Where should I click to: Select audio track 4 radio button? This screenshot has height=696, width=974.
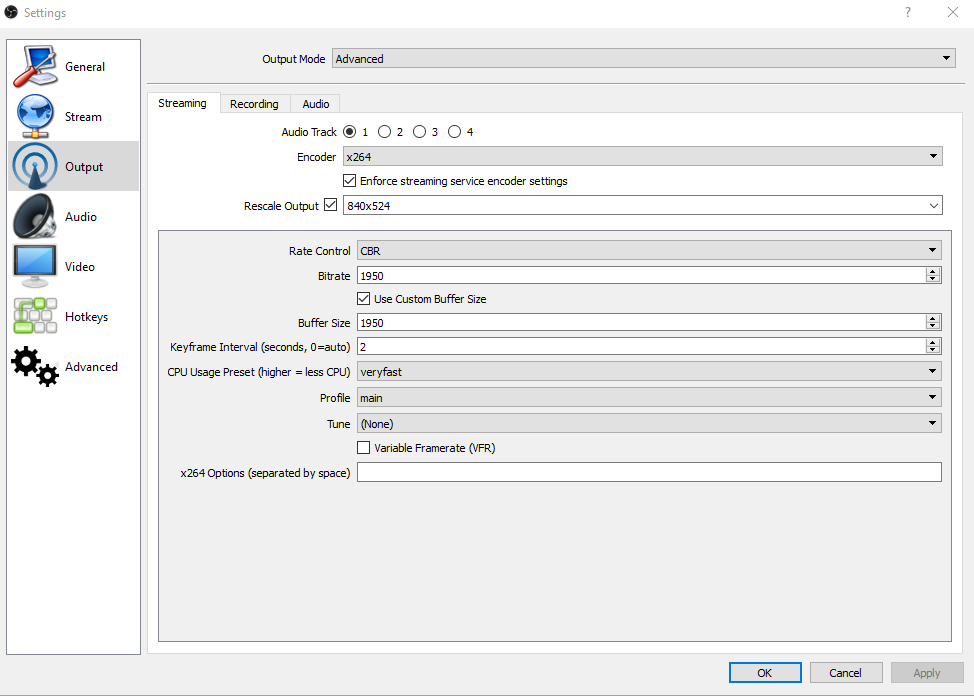455,132
